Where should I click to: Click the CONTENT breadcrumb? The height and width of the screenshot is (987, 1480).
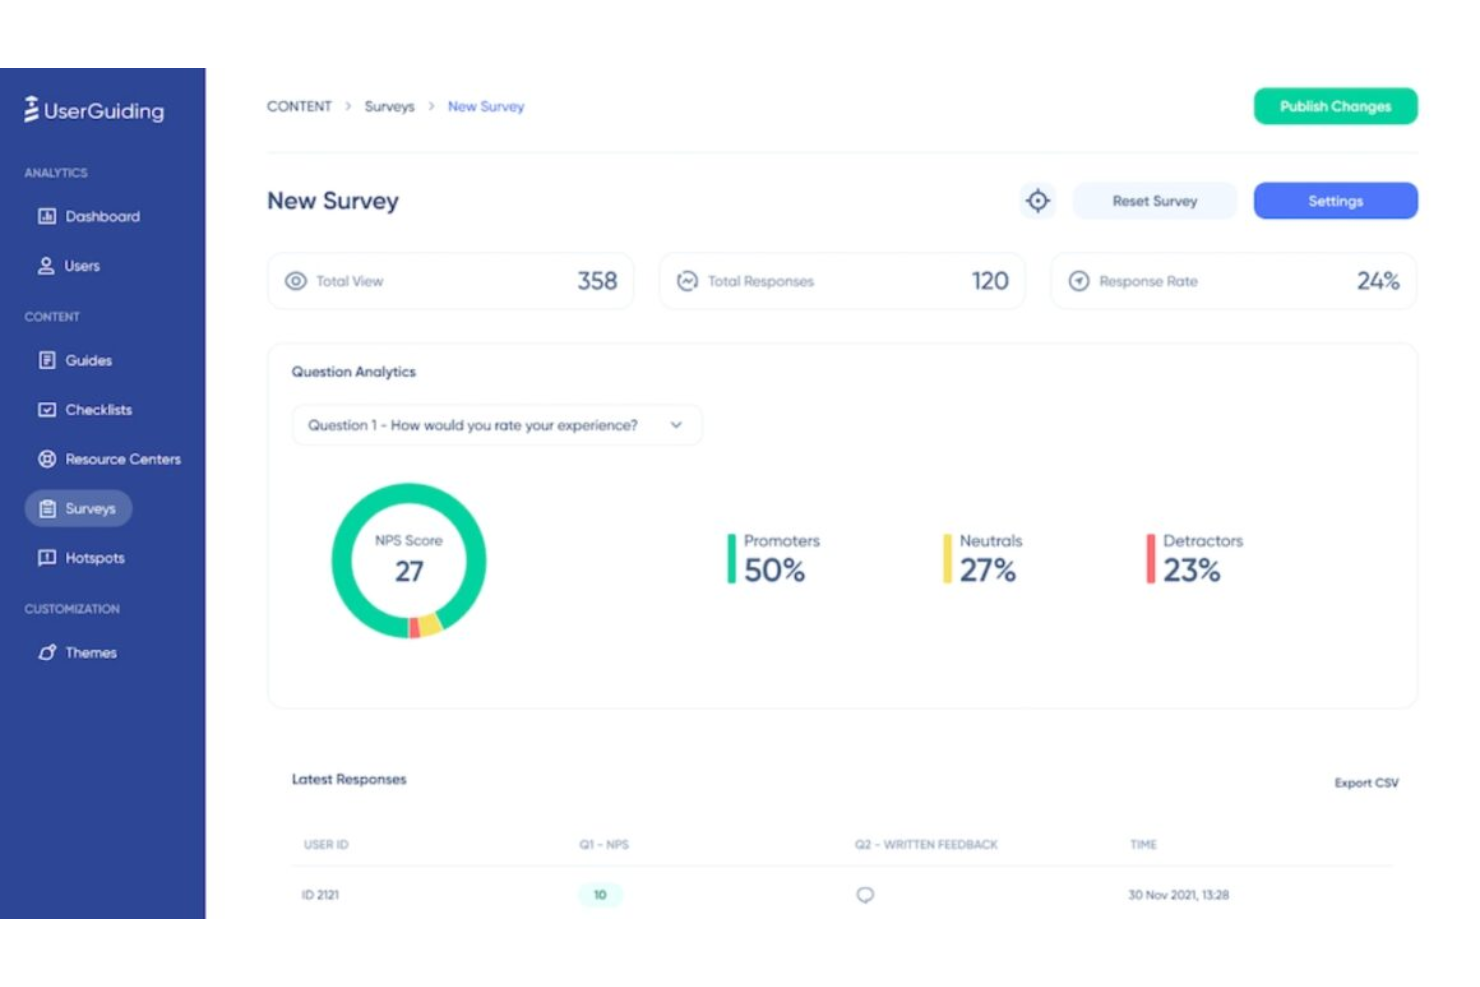click(299, 106)
